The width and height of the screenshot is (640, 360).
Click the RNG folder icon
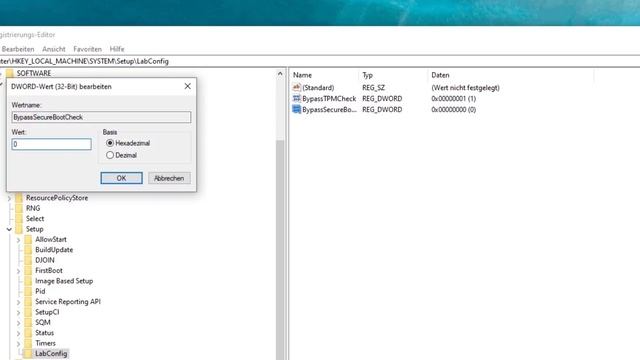click(x=19, y=208)
